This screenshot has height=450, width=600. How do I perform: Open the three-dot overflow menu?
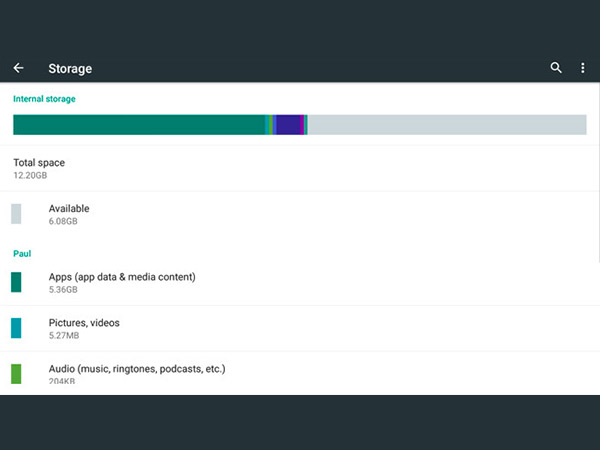pos(583,68)
